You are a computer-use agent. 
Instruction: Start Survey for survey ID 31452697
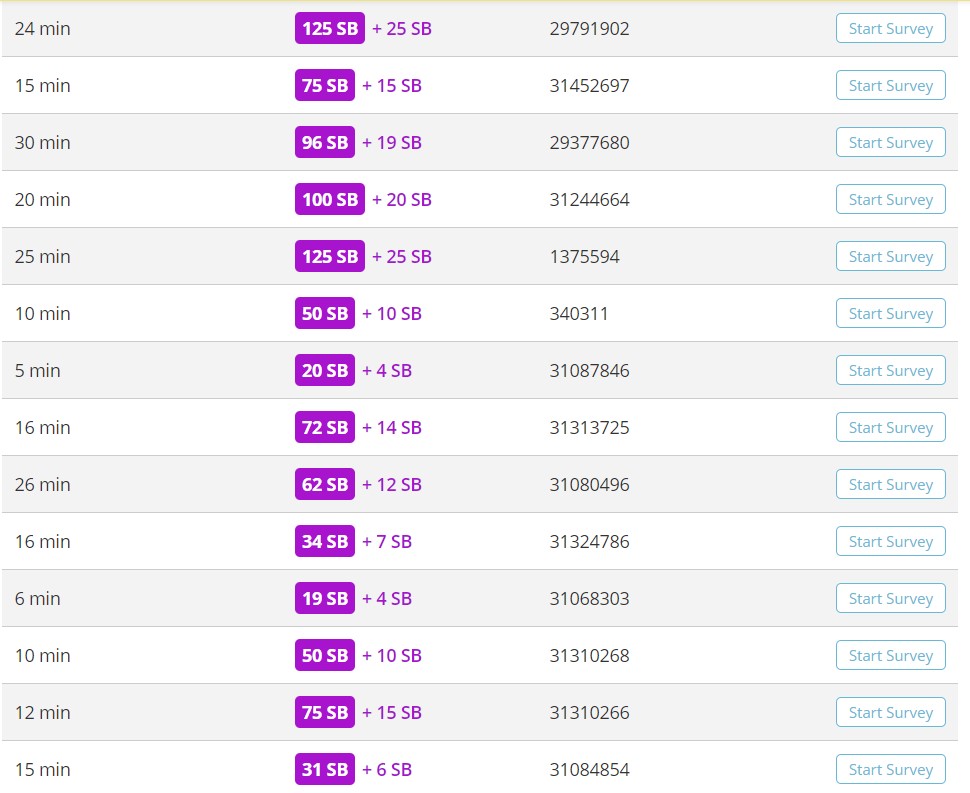(891, 85)
